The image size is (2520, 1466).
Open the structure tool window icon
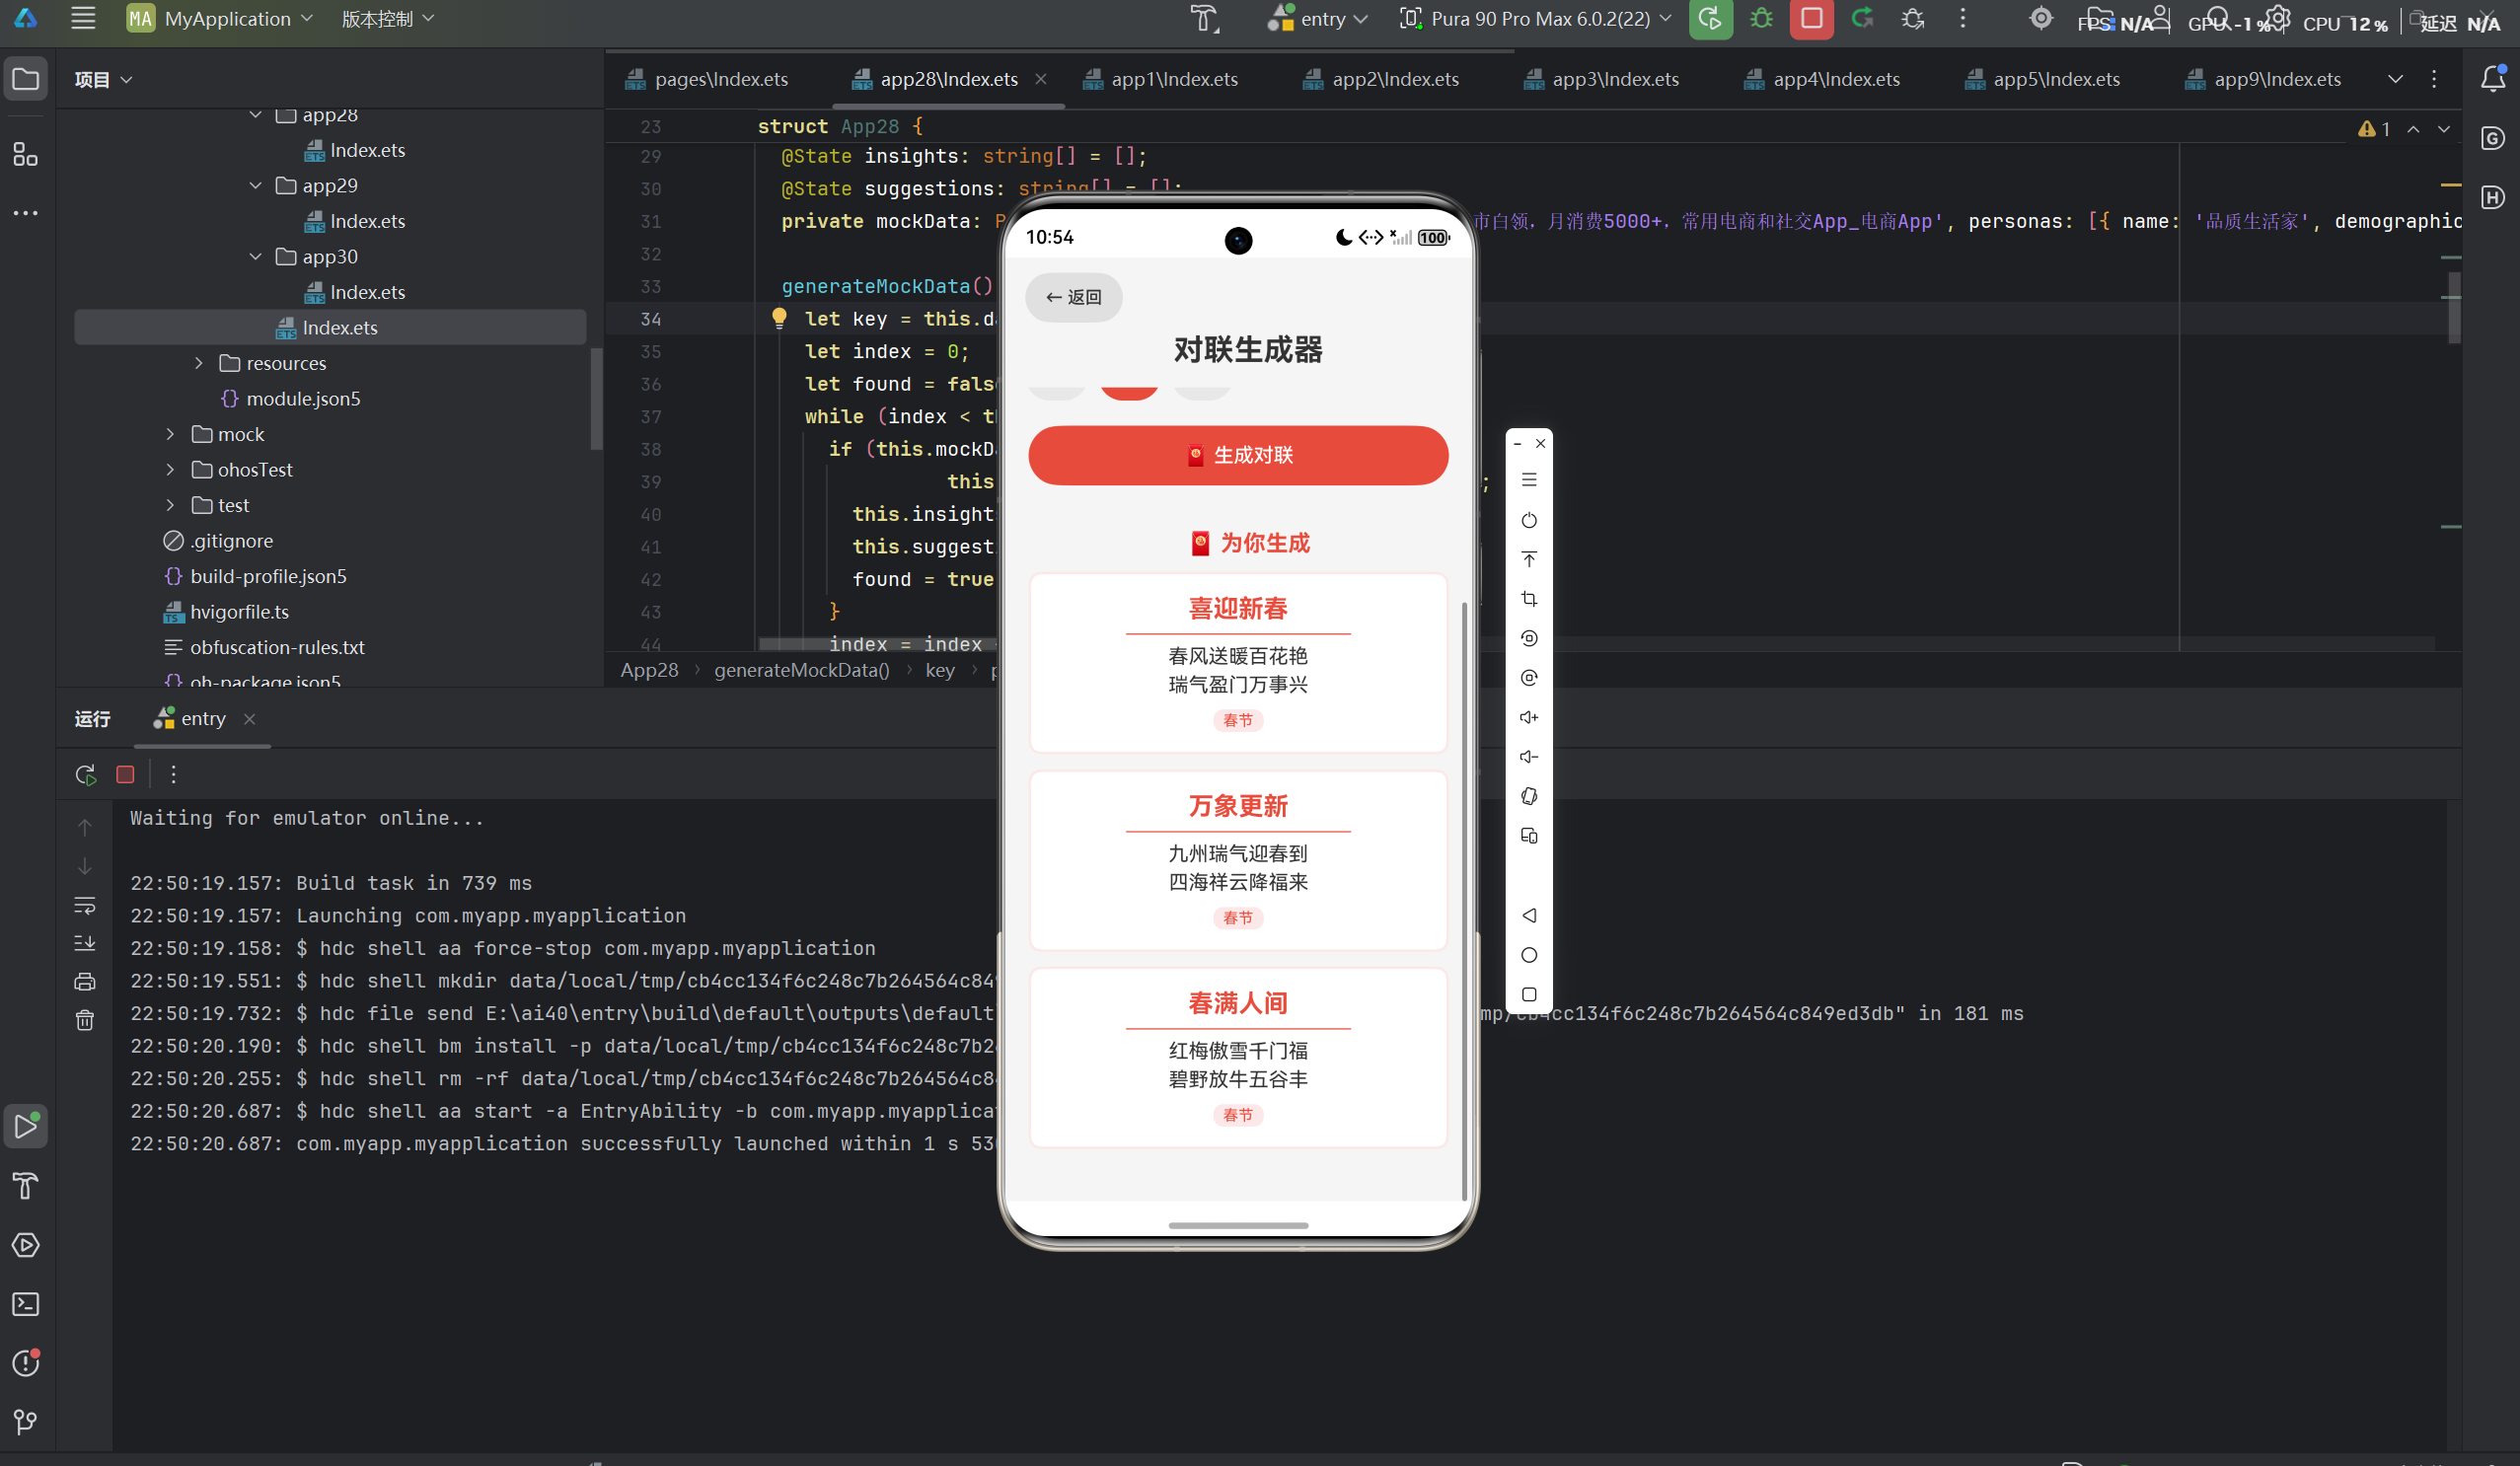coord(26,154)
